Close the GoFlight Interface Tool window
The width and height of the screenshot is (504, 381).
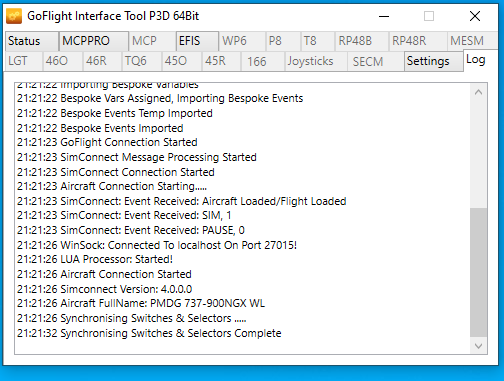click(x=475, y=16)
